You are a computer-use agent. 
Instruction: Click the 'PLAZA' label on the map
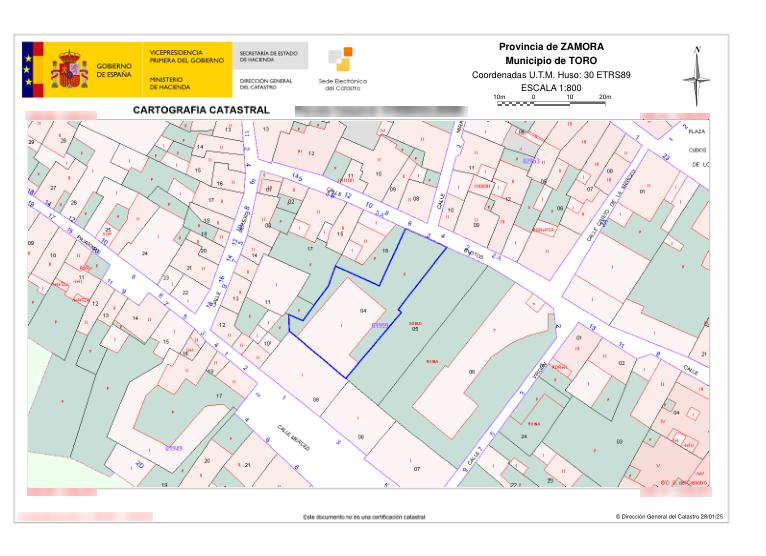click(697, 131)
